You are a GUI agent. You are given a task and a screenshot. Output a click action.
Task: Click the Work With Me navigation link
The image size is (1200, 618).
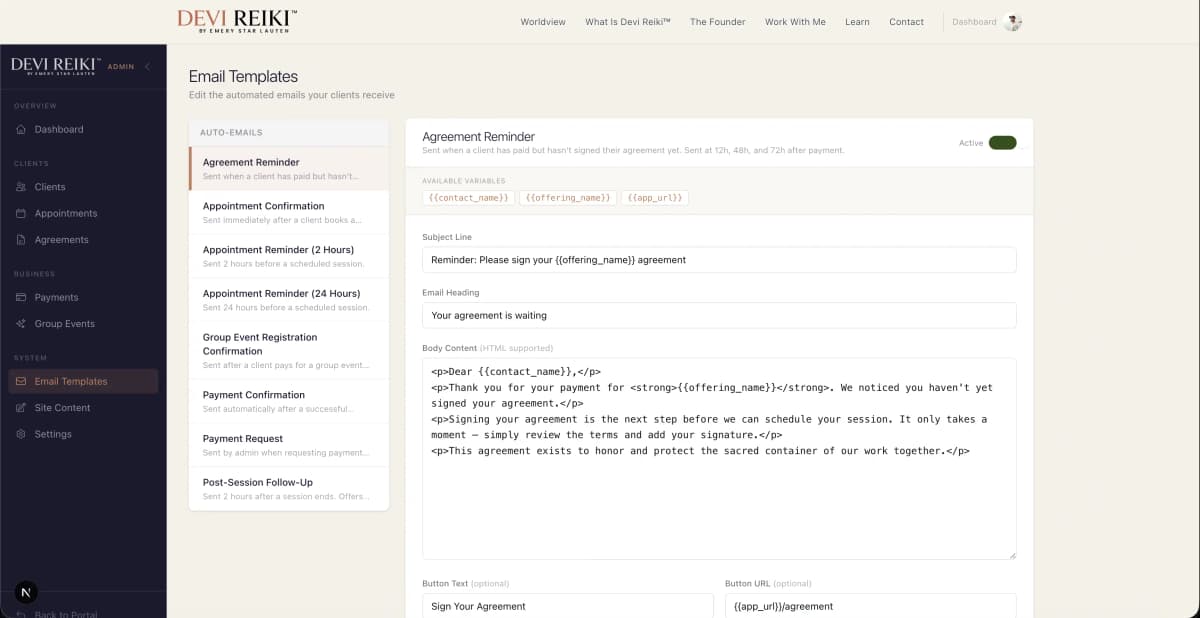click(x=795, y=21)
